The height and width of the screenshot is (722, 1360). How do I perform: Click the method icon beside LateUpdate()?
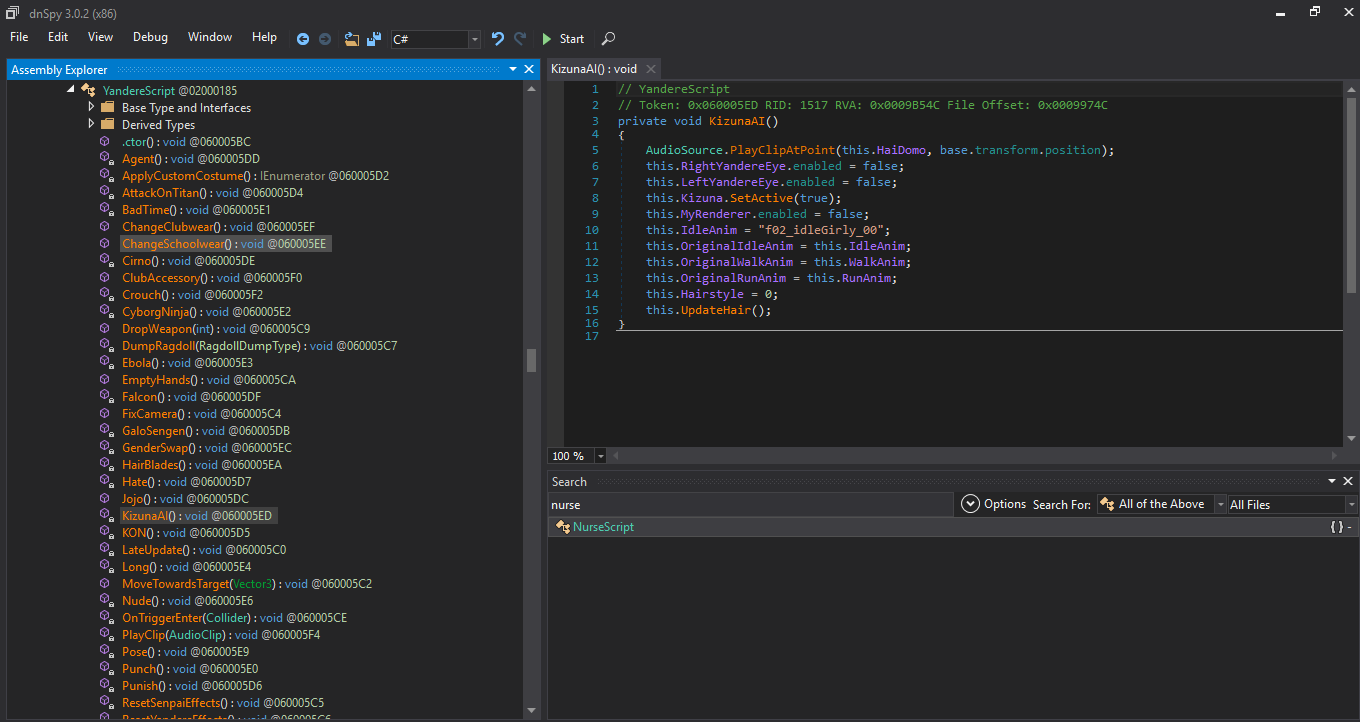(105, 550)
